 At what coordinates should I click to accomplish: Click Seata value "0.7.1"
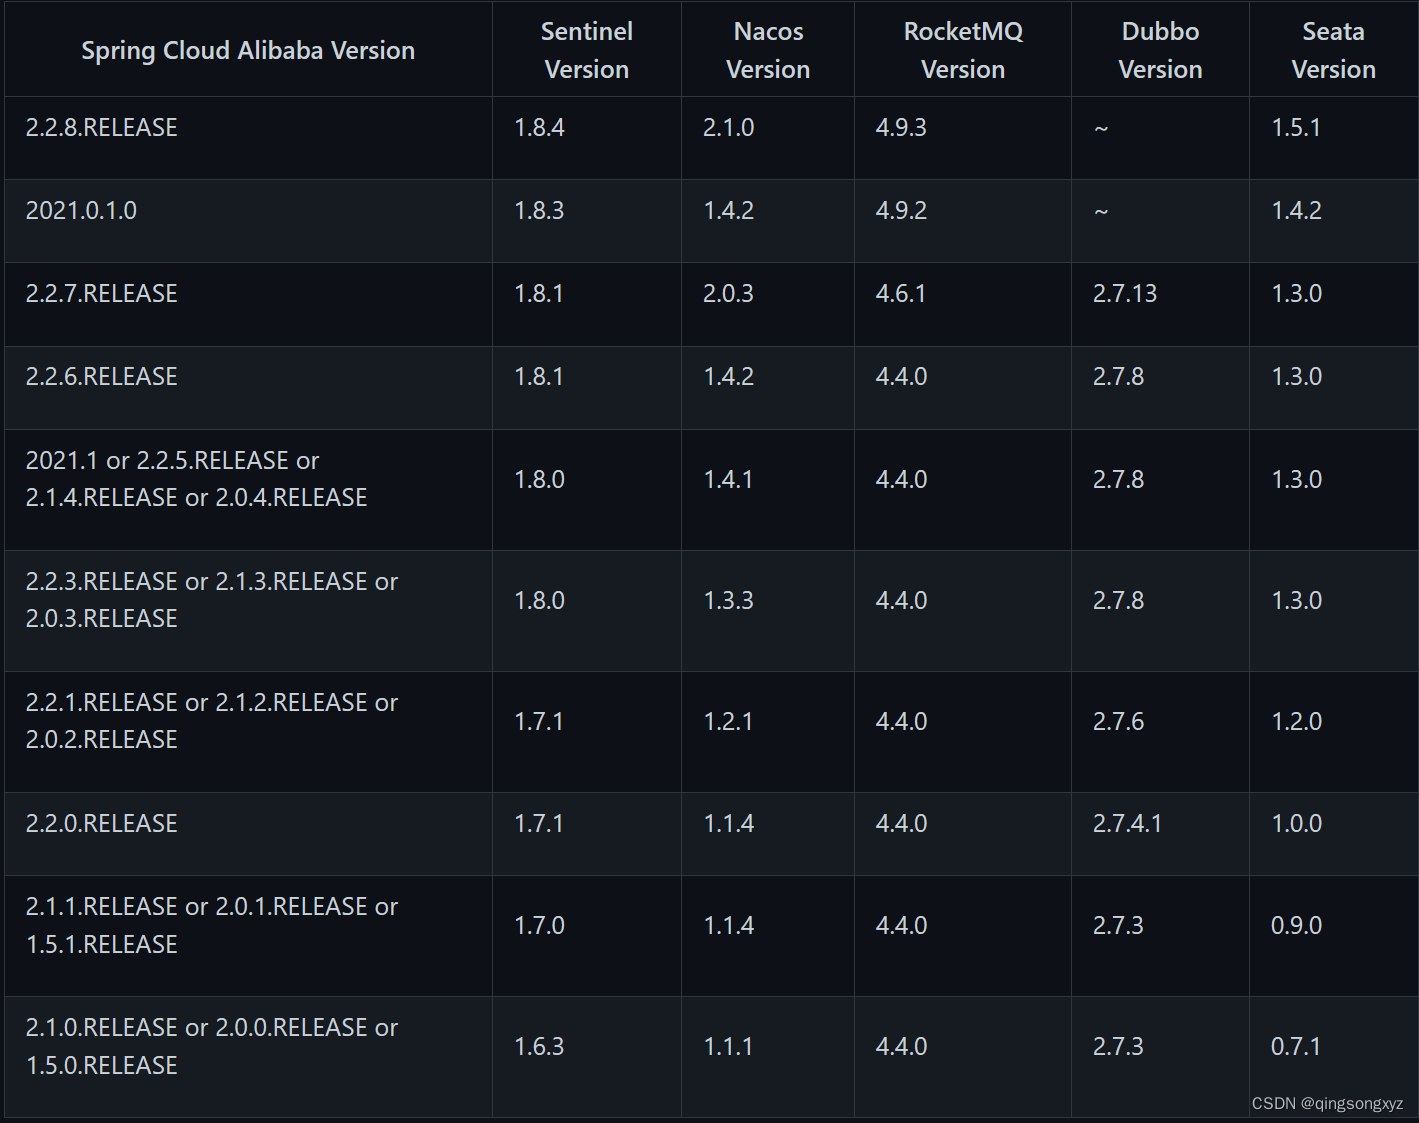click(1296, 1047)
